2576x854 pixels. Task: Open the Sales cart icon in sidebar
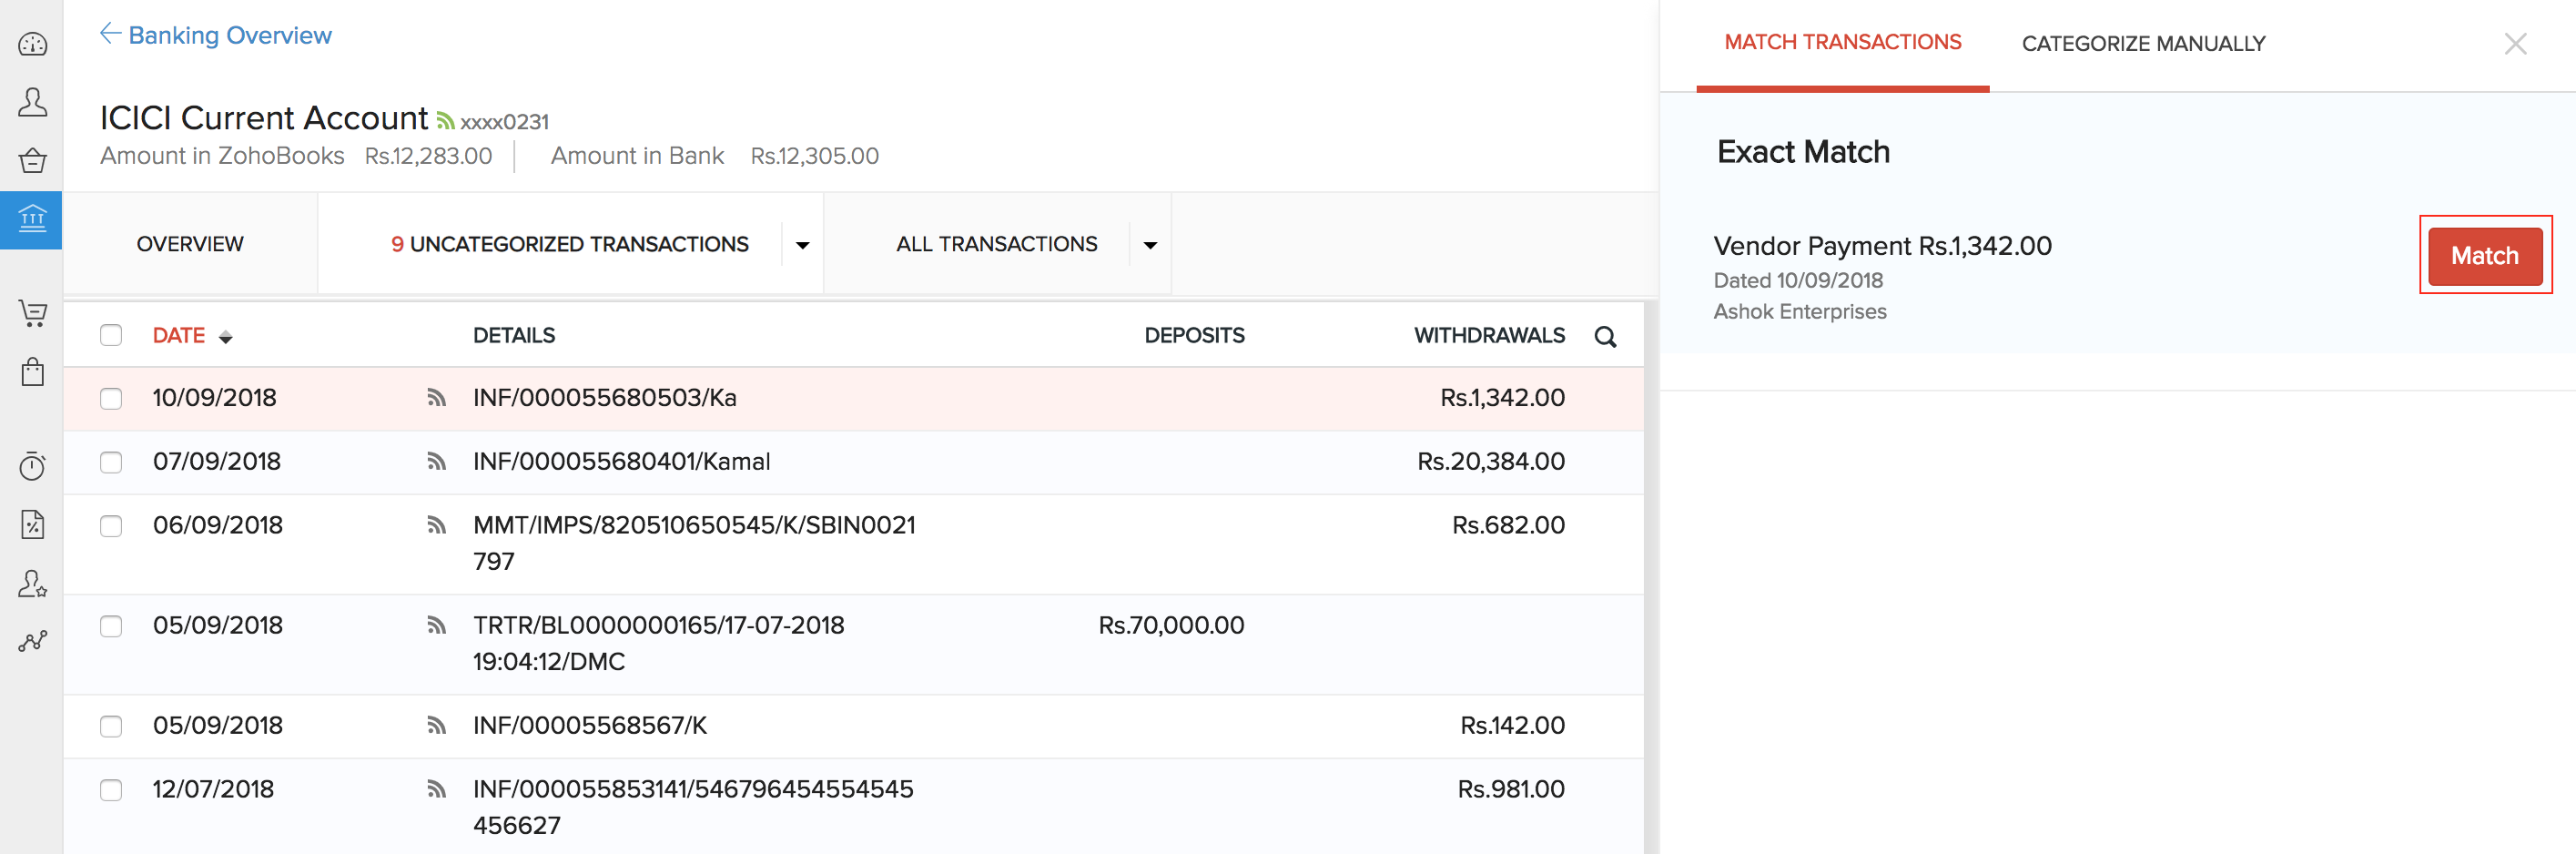(x=32, y=313)
